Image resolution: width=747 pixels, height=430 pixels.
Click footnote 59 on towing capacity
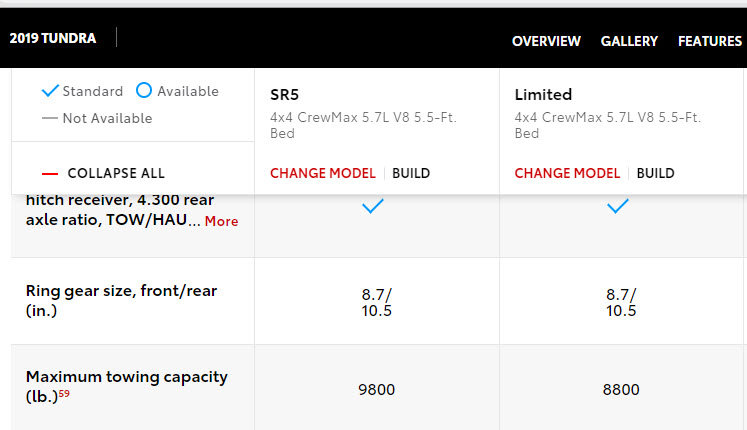64,393
